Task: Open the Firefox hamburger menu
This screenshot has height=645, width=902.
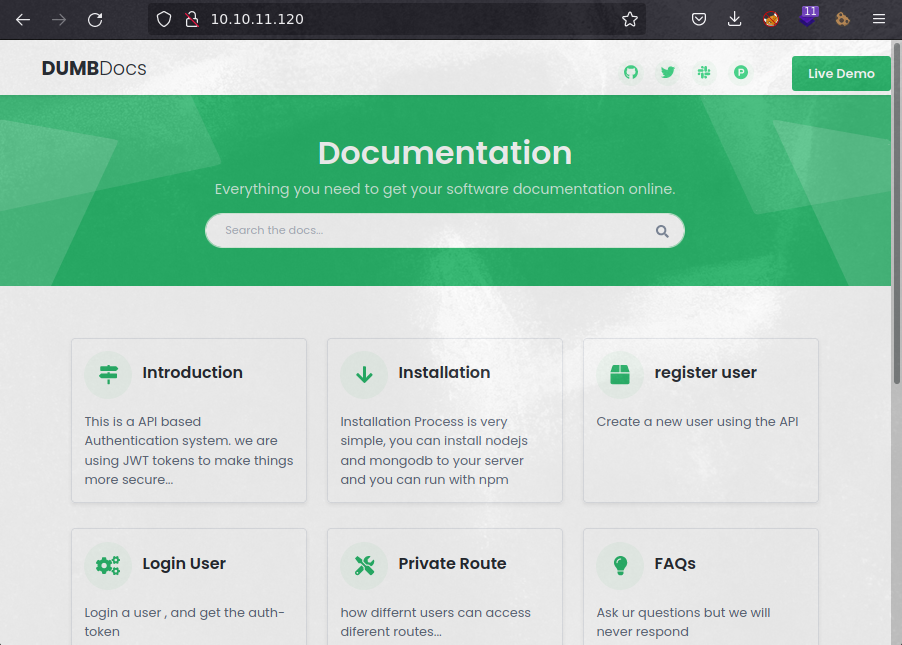Action: point(878,20)
